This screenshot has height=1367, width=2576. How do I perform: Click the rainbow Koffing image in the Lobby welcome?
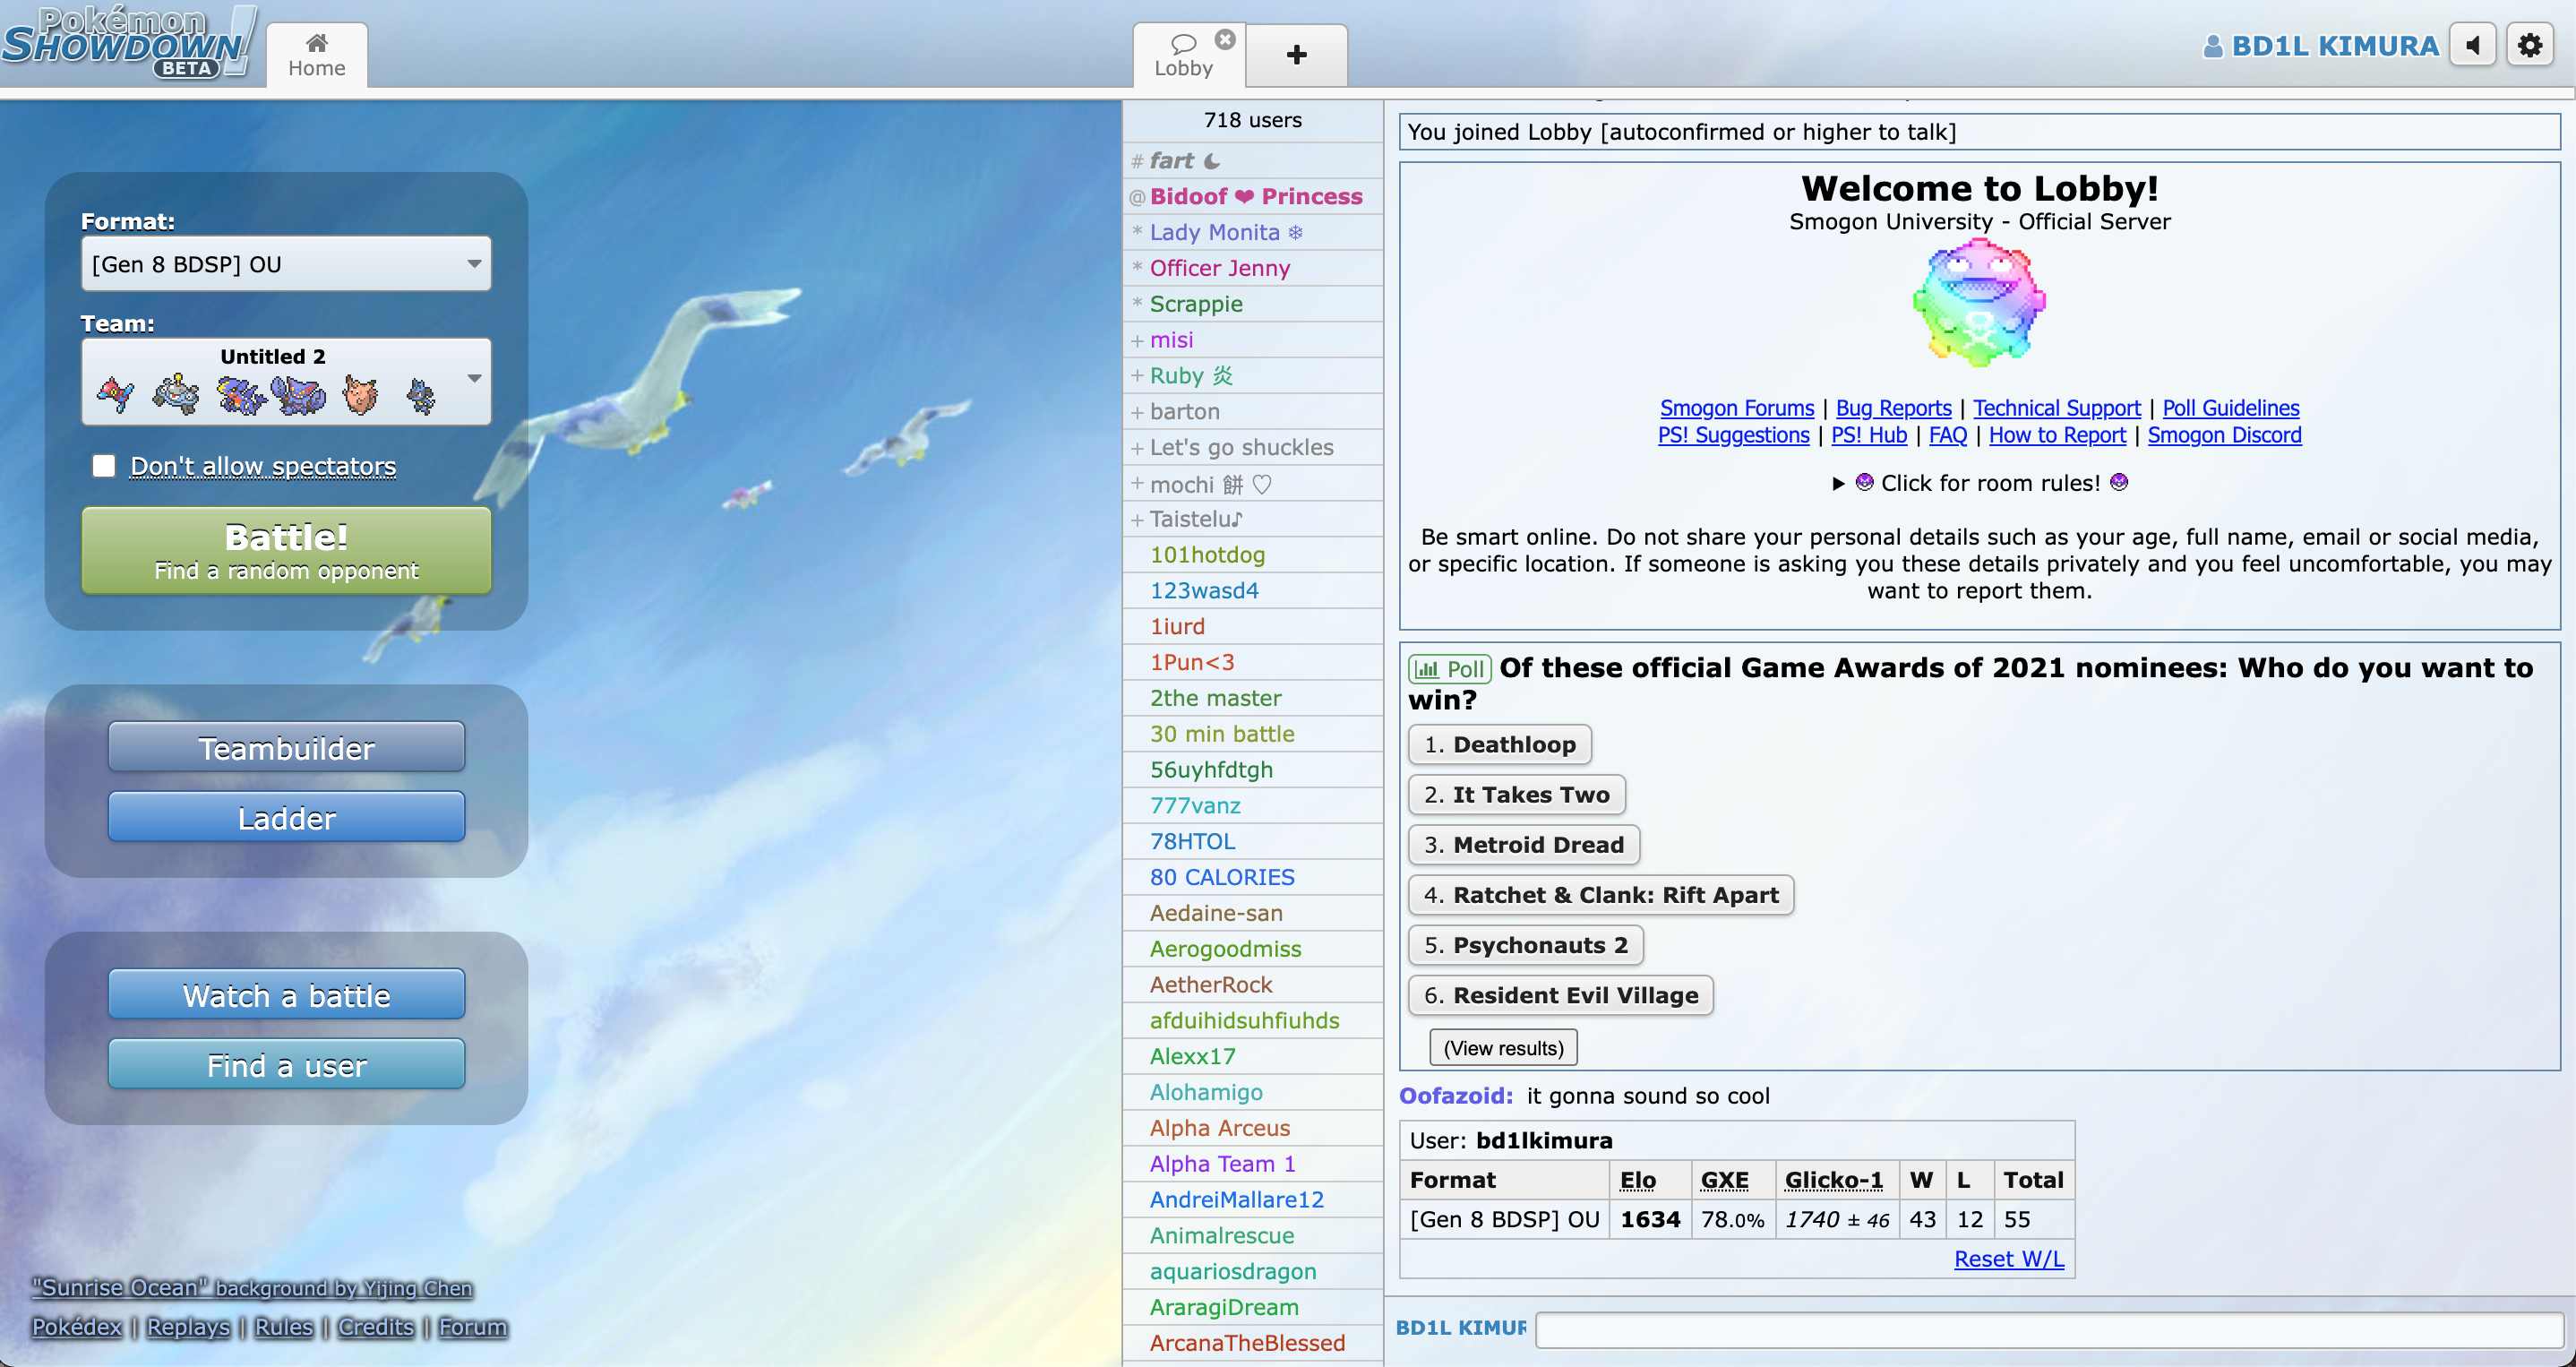(1979, 303)
